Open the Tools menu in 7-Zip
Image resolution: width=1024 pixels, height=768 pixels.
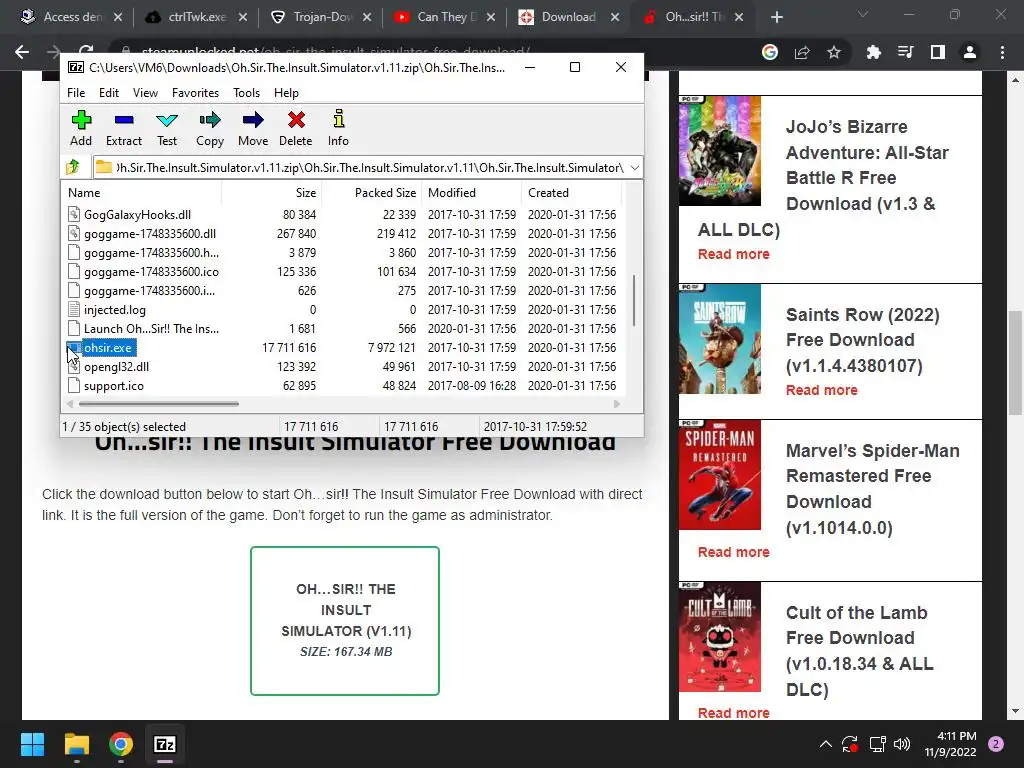pyautogui.click(x=246, y=93)
